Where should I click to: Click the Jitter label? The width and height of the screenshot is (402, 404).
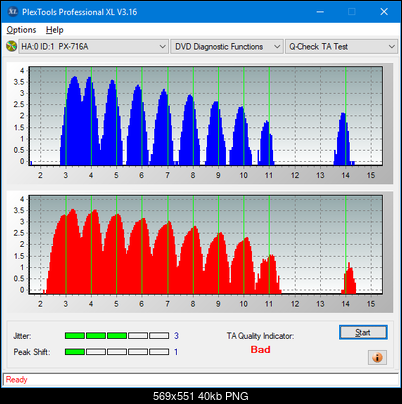point(22,336)
